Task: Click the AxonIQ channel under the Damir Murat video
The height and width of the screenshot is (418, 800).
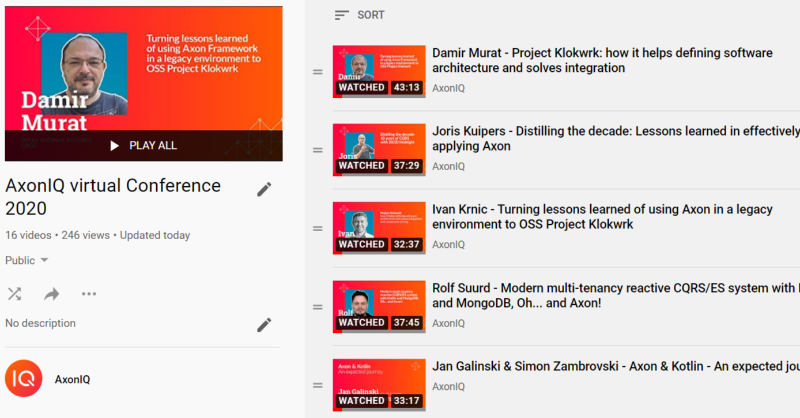Action: pyautogui.click(x=448, y=88)
